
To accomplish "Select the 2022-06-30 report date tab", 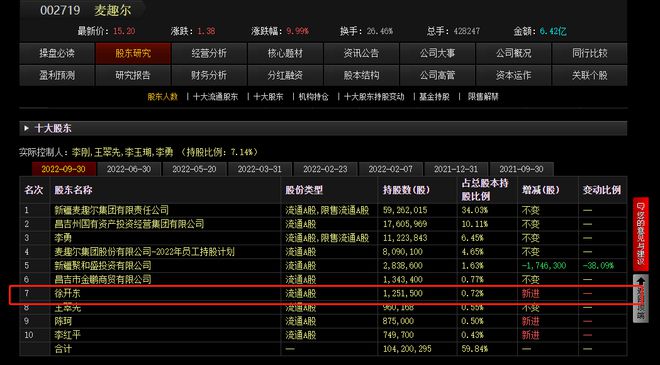I will click(x=129, y=169).
